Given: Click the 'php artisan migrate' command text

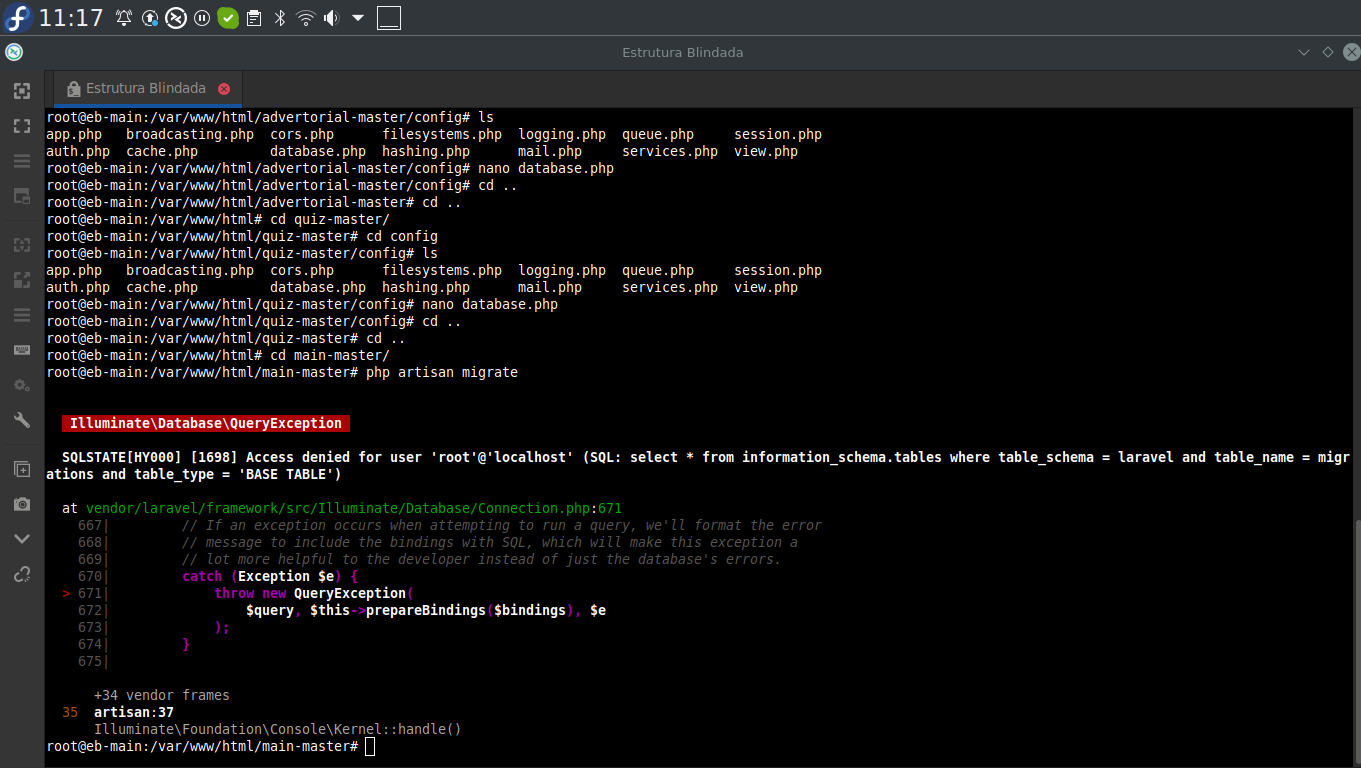Looking at the screenshot, I should (x=442, y=372).
